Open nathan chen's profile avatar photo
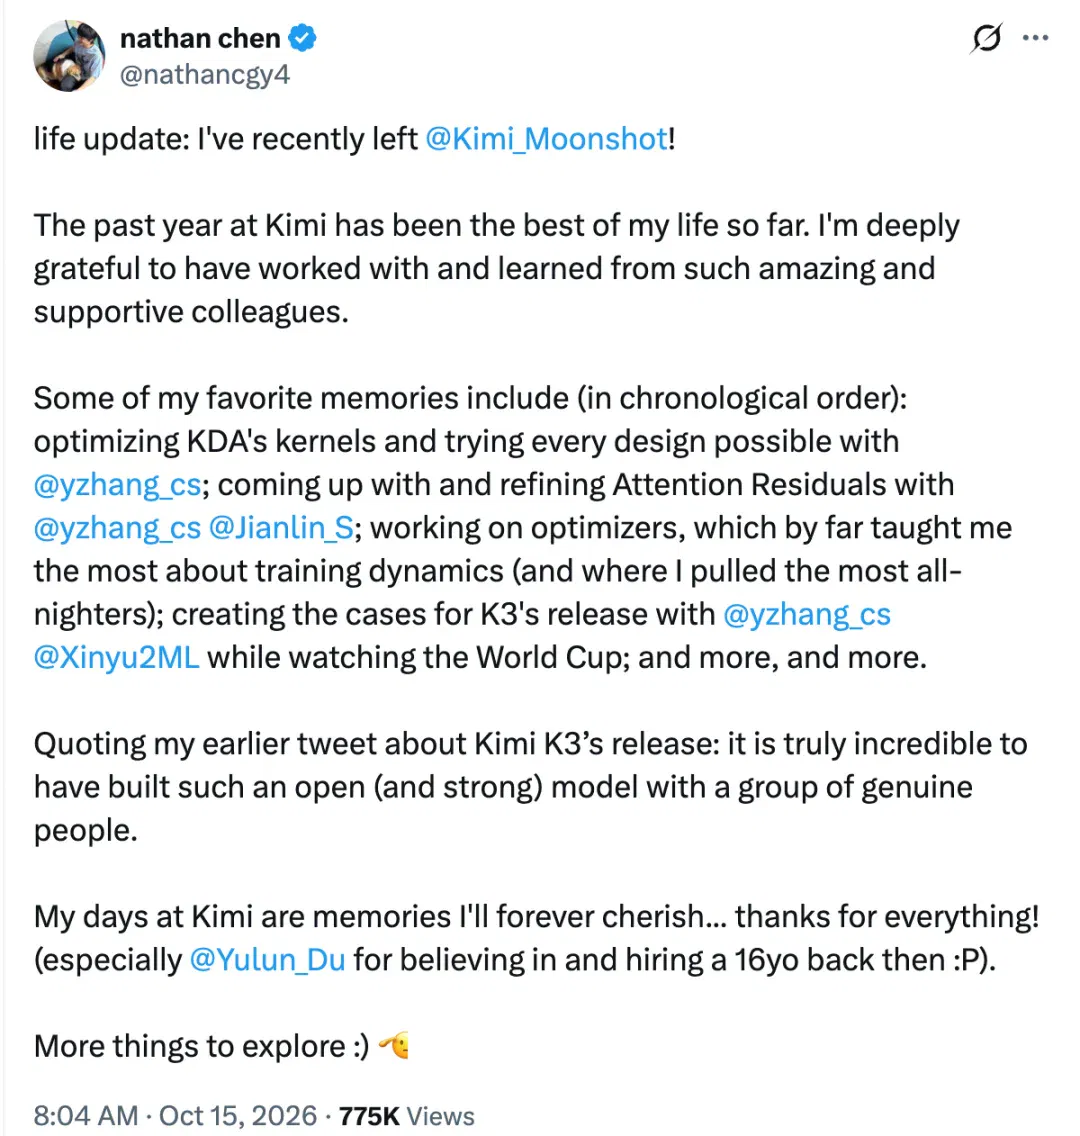1080x1136 pixels. point(70,56)
